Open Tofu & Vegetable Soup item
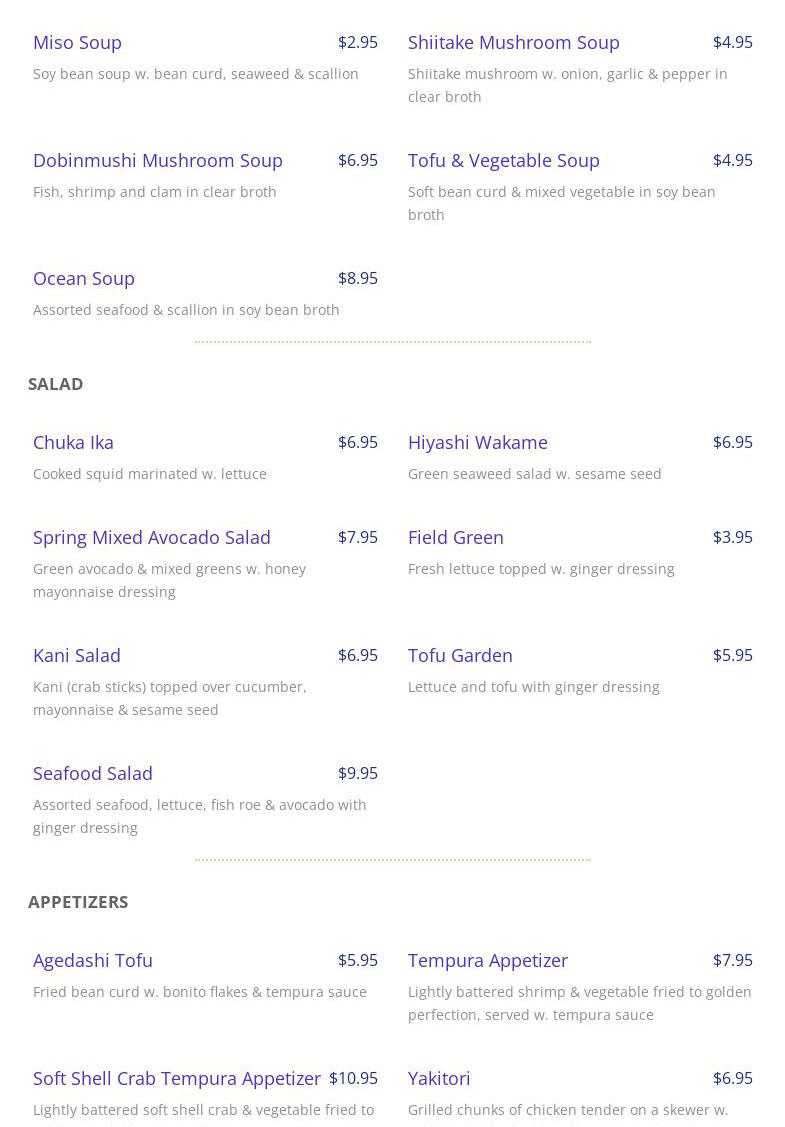Screen dimensions: 785x1127 click(503, 160)
